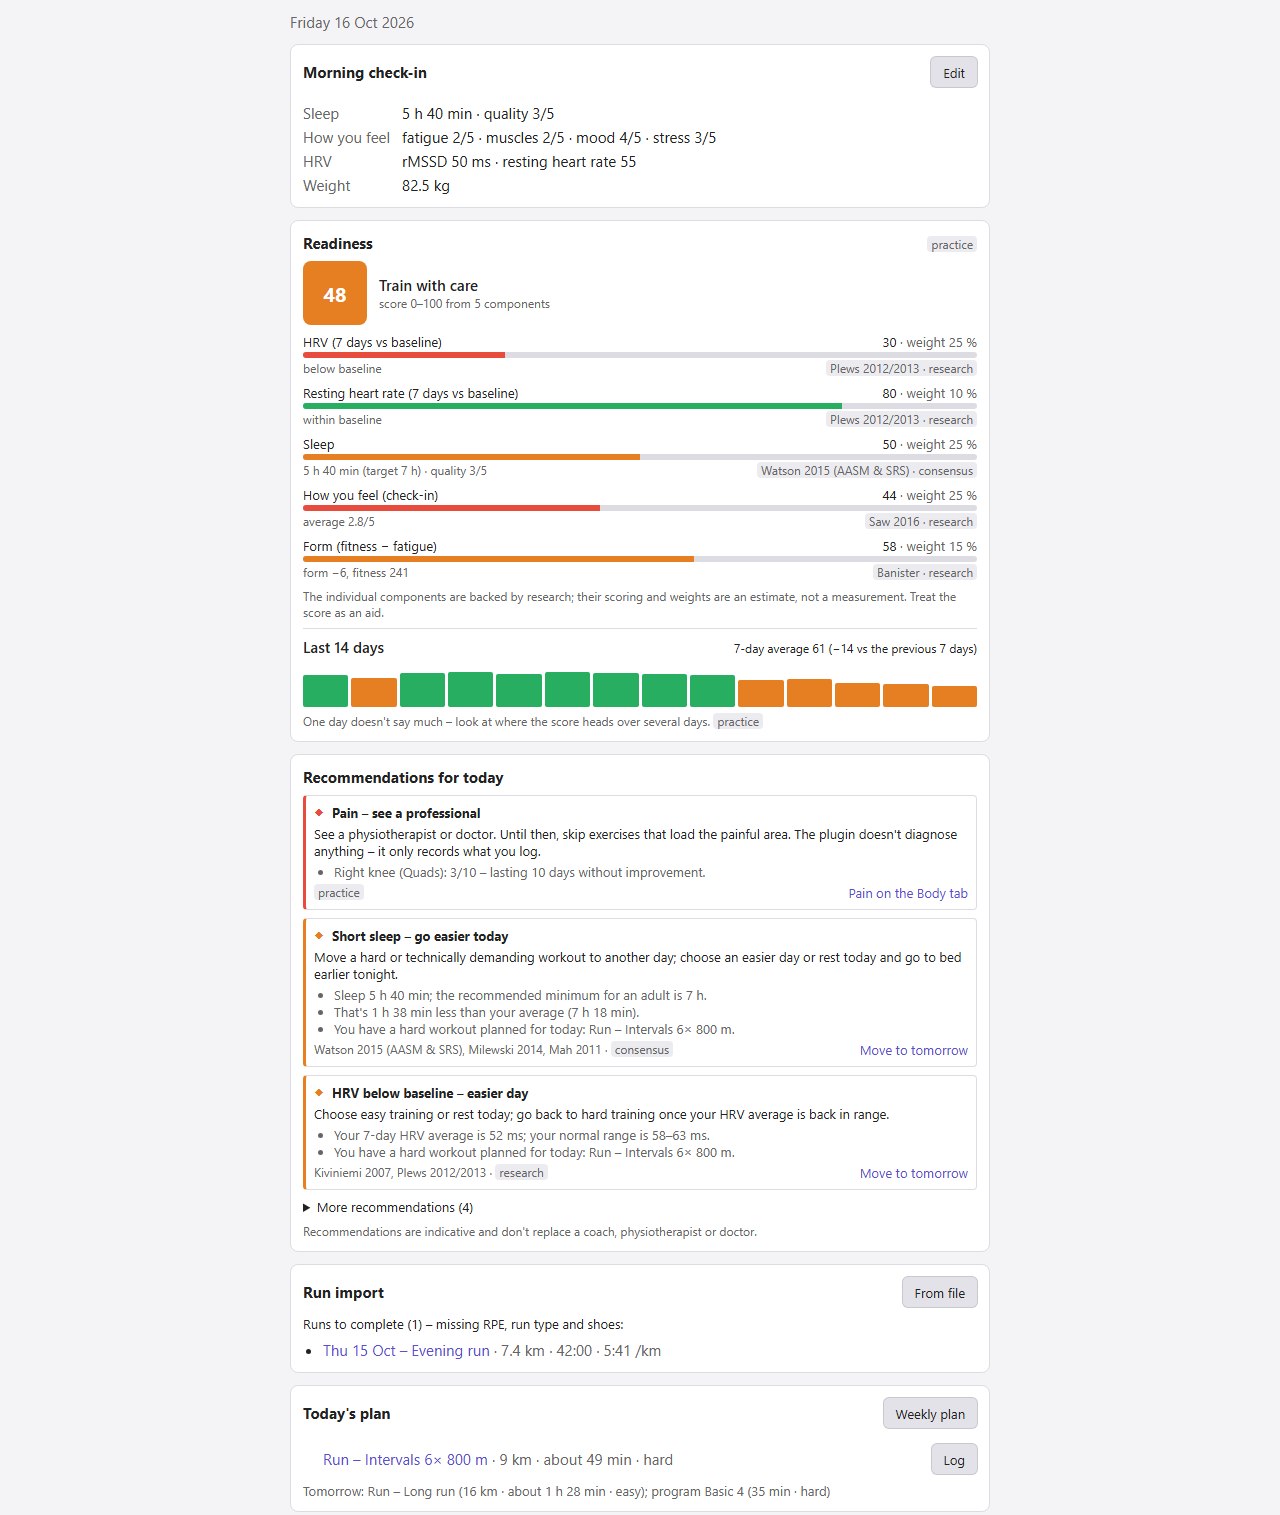Click Move to tomorrow in HRV below baseline card
The height and width of the screenshot is (1515, 1280).
(x=914, y=1174)
